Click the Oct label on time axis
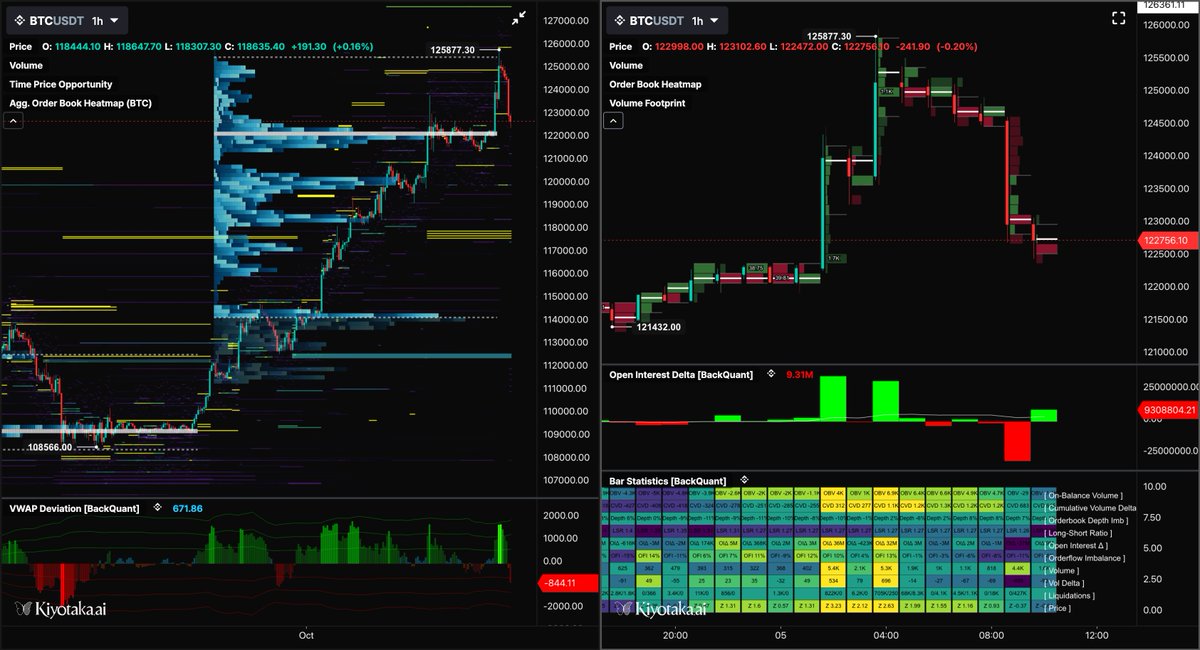The height and width of the screenshot is (650, 1200). 307,634
